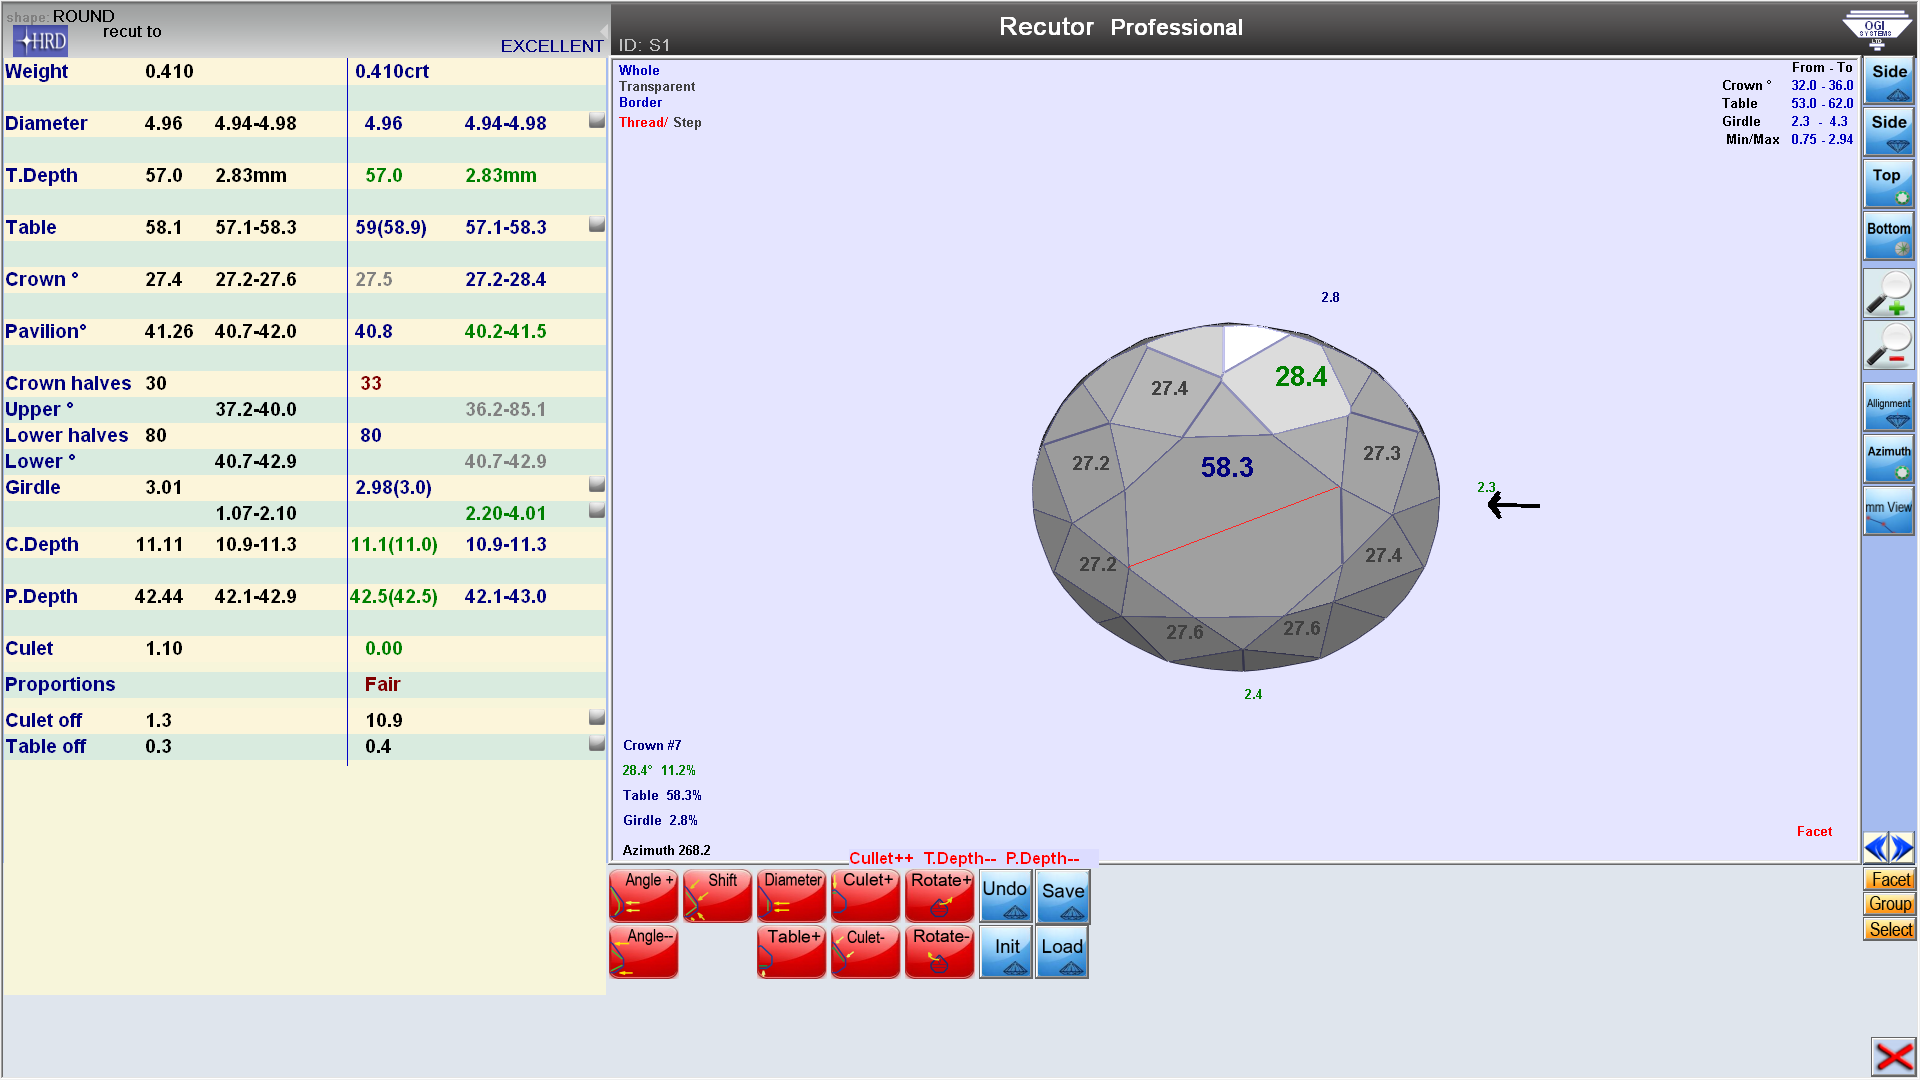Click the HRD grading standard logo
This screenshot has width=1920, height=1080.
tap(40, 41)
